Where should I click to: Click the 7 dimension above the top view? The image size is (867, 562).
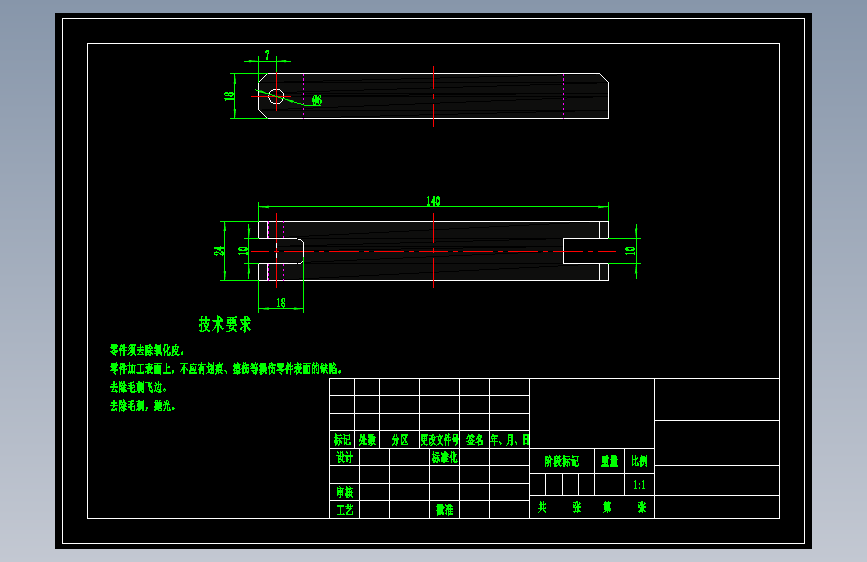(x=267, y=55)
